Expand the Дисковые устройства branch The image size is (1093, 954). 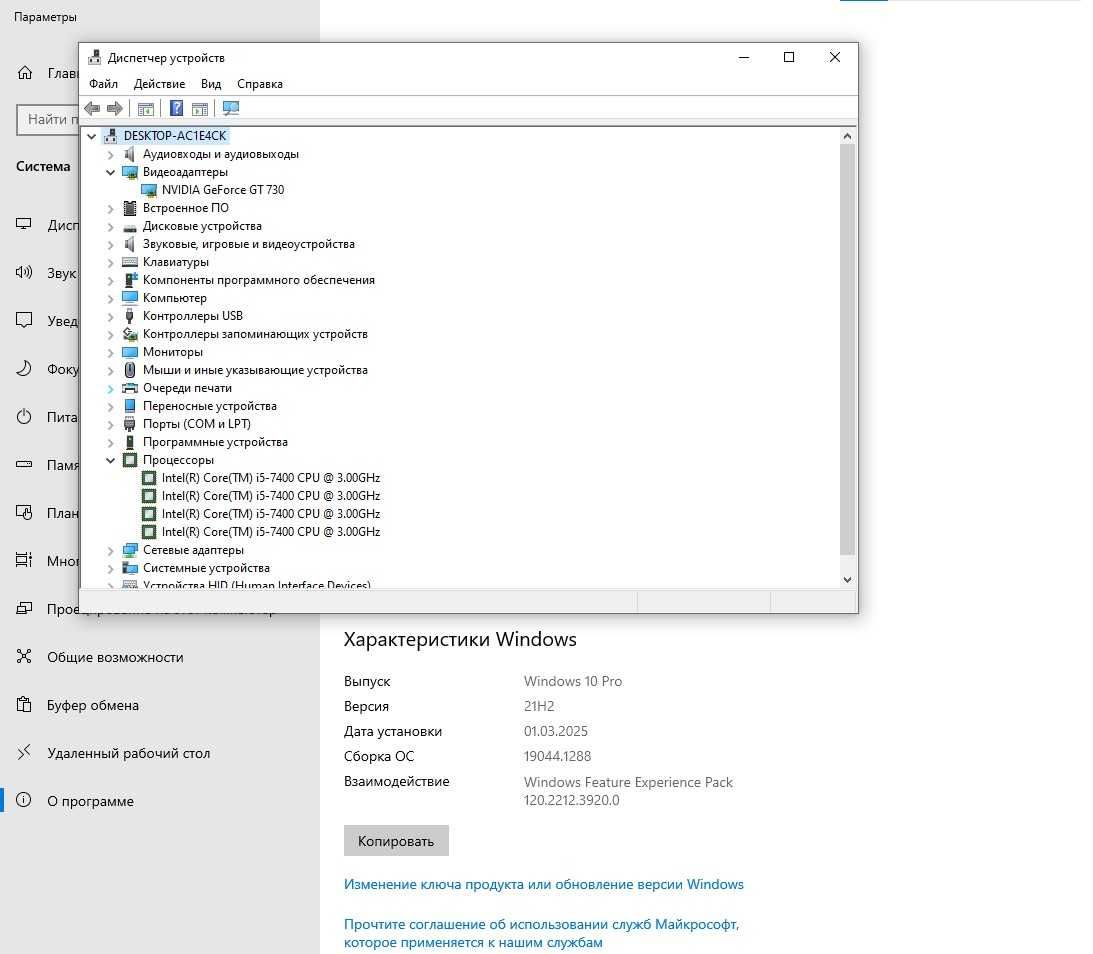point(110,226)
